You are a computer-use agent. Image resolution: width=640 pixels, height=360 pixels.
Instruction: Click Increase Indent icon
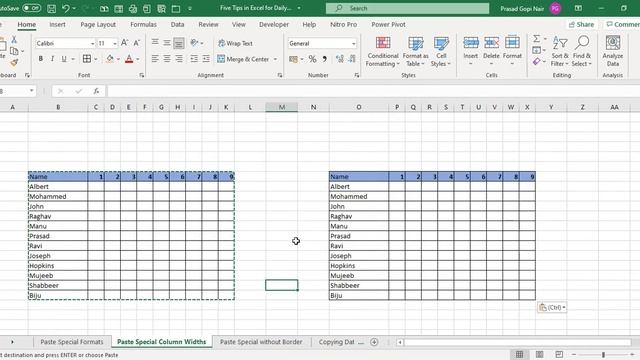pyautogui.click(x=206, y=59)
